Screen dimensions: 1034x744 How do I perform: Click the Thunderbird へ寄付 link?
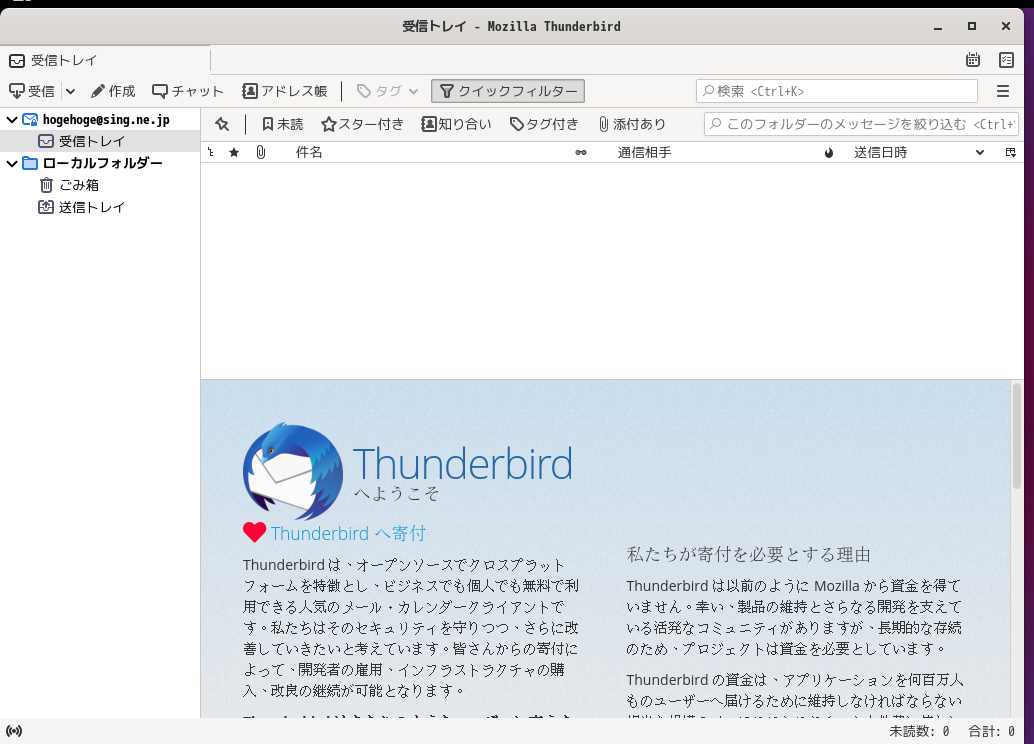(348, 533)
